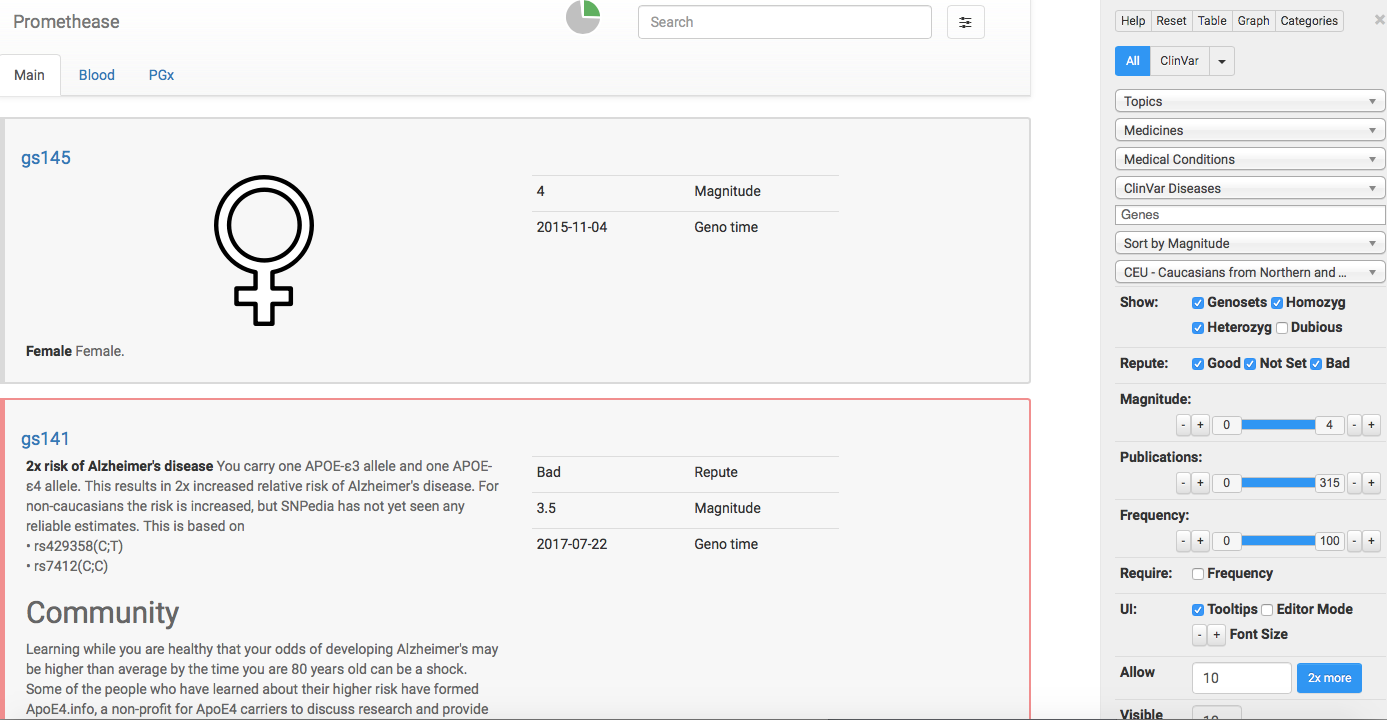
Task: Select the All filter button
Action: (1133, 61)
